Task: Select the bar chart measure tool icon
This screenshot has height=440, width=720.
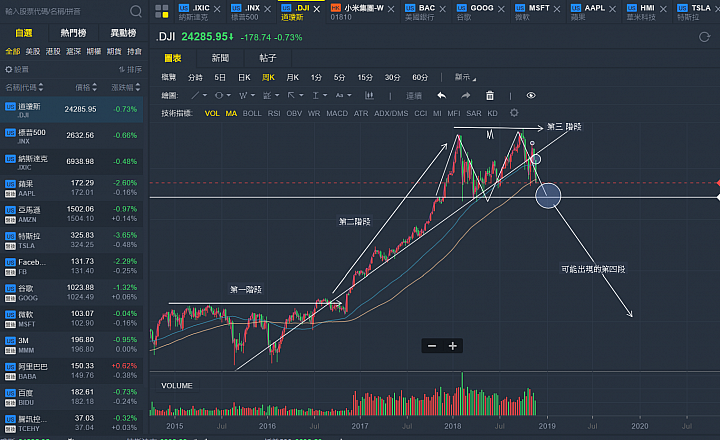Action: click(x=369, y=96)
